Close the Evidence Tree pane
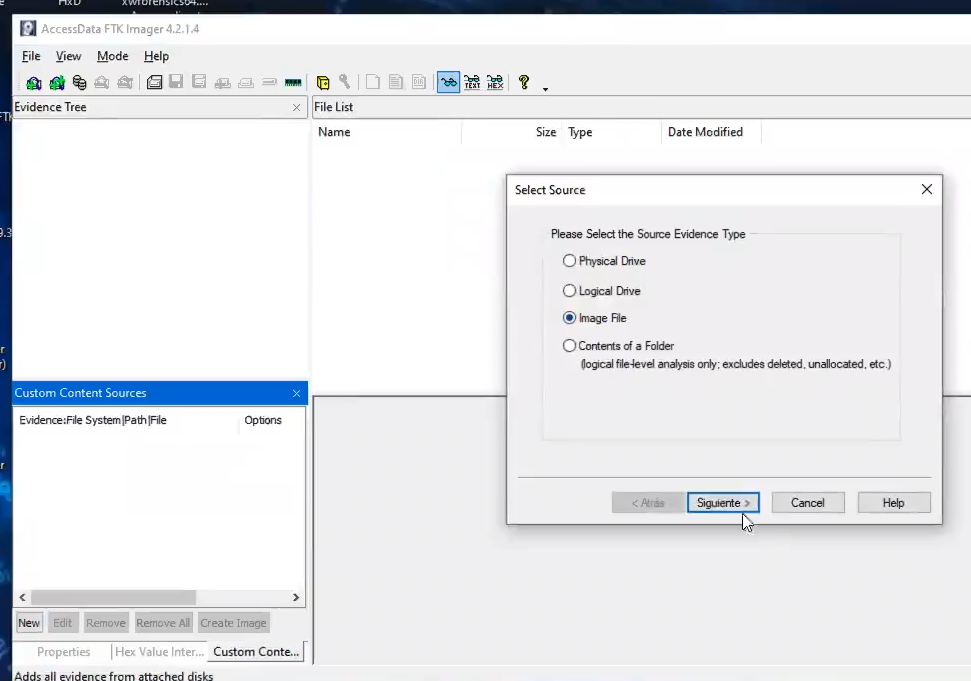This screenshot has height=681, width=971. click(296, 108)
